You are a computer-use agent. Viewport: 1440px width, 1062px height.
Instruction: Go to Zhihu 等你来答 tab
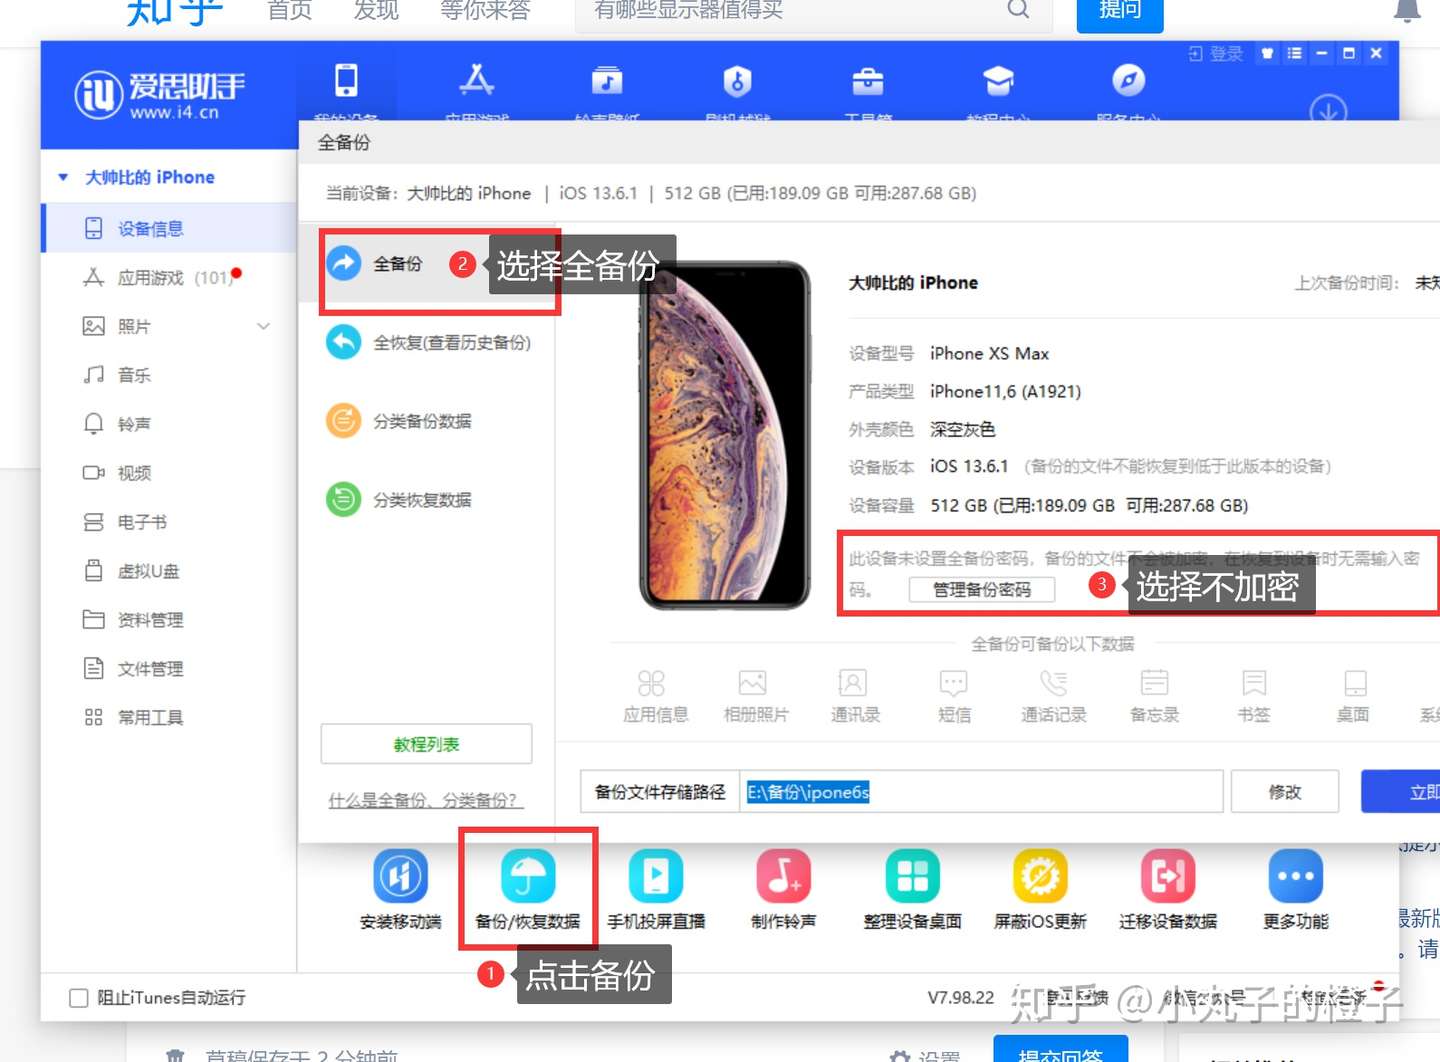[x=485, y=10]
